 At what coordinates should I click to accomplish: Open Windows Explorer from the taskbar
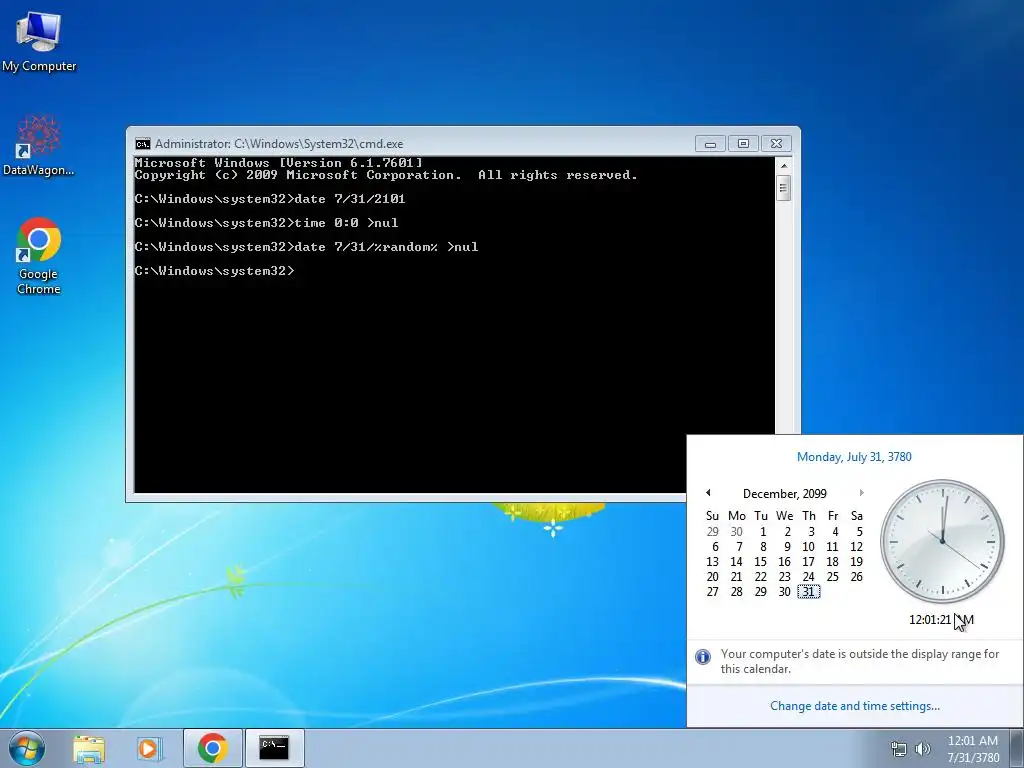[89, 748]
